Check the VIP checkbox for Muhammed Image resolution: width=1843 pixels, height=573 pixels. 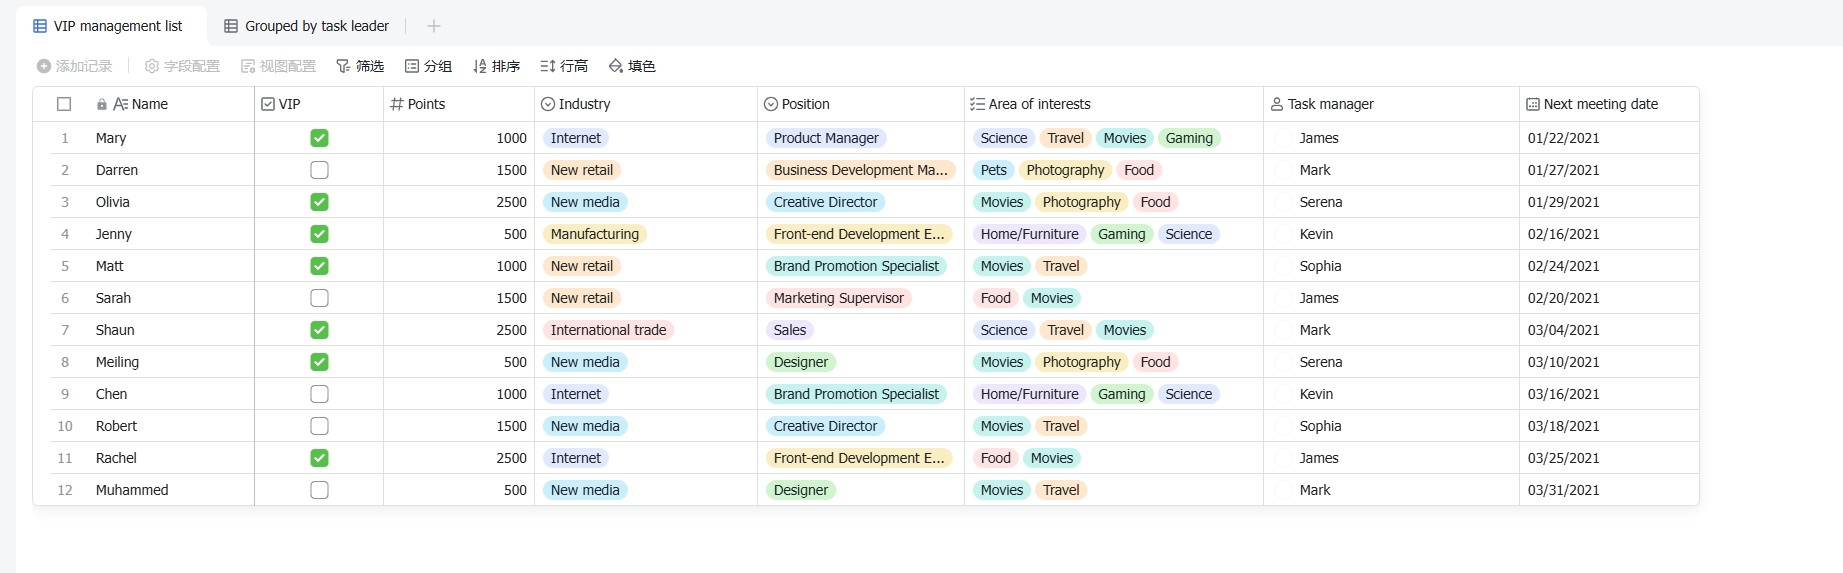(319, 490)
